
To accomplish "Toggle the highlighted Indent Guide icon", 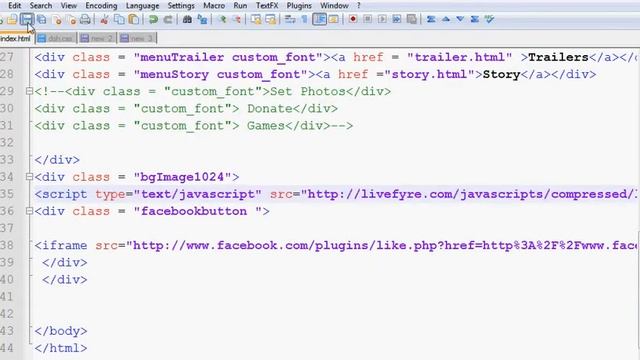I will [x=320, y=19].
